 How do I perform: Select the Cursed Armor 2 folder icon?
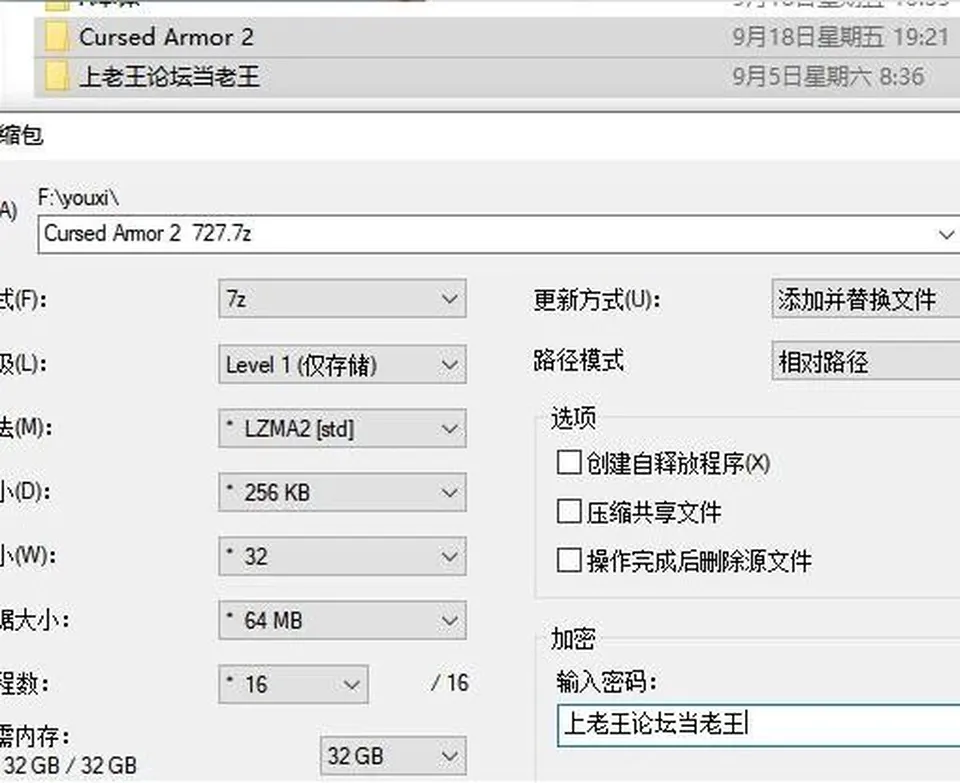[x=57, y=37]
